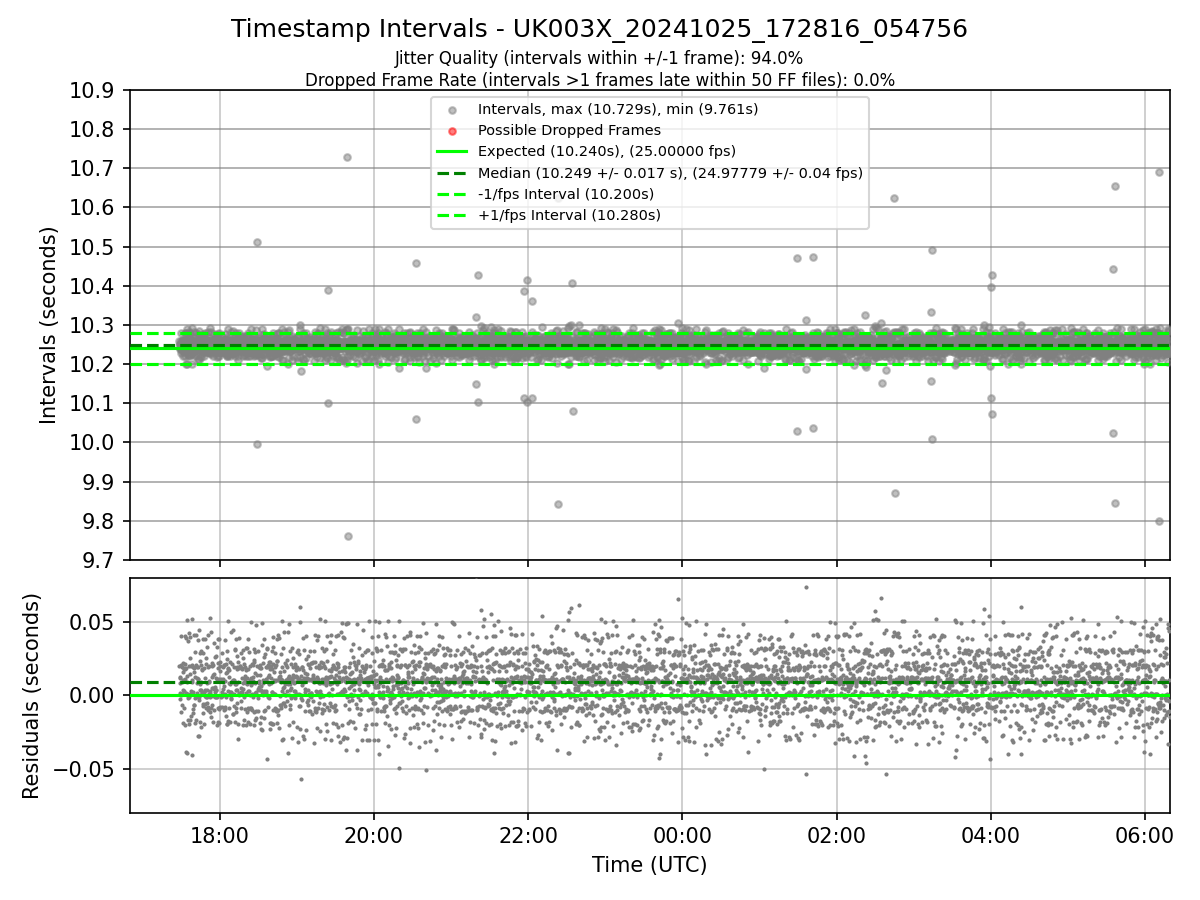Image resolution: width=1200 pixels, height=900 pixels.
Task: Click the '22:00' x-axis tick label
Action: coord(528,835)
